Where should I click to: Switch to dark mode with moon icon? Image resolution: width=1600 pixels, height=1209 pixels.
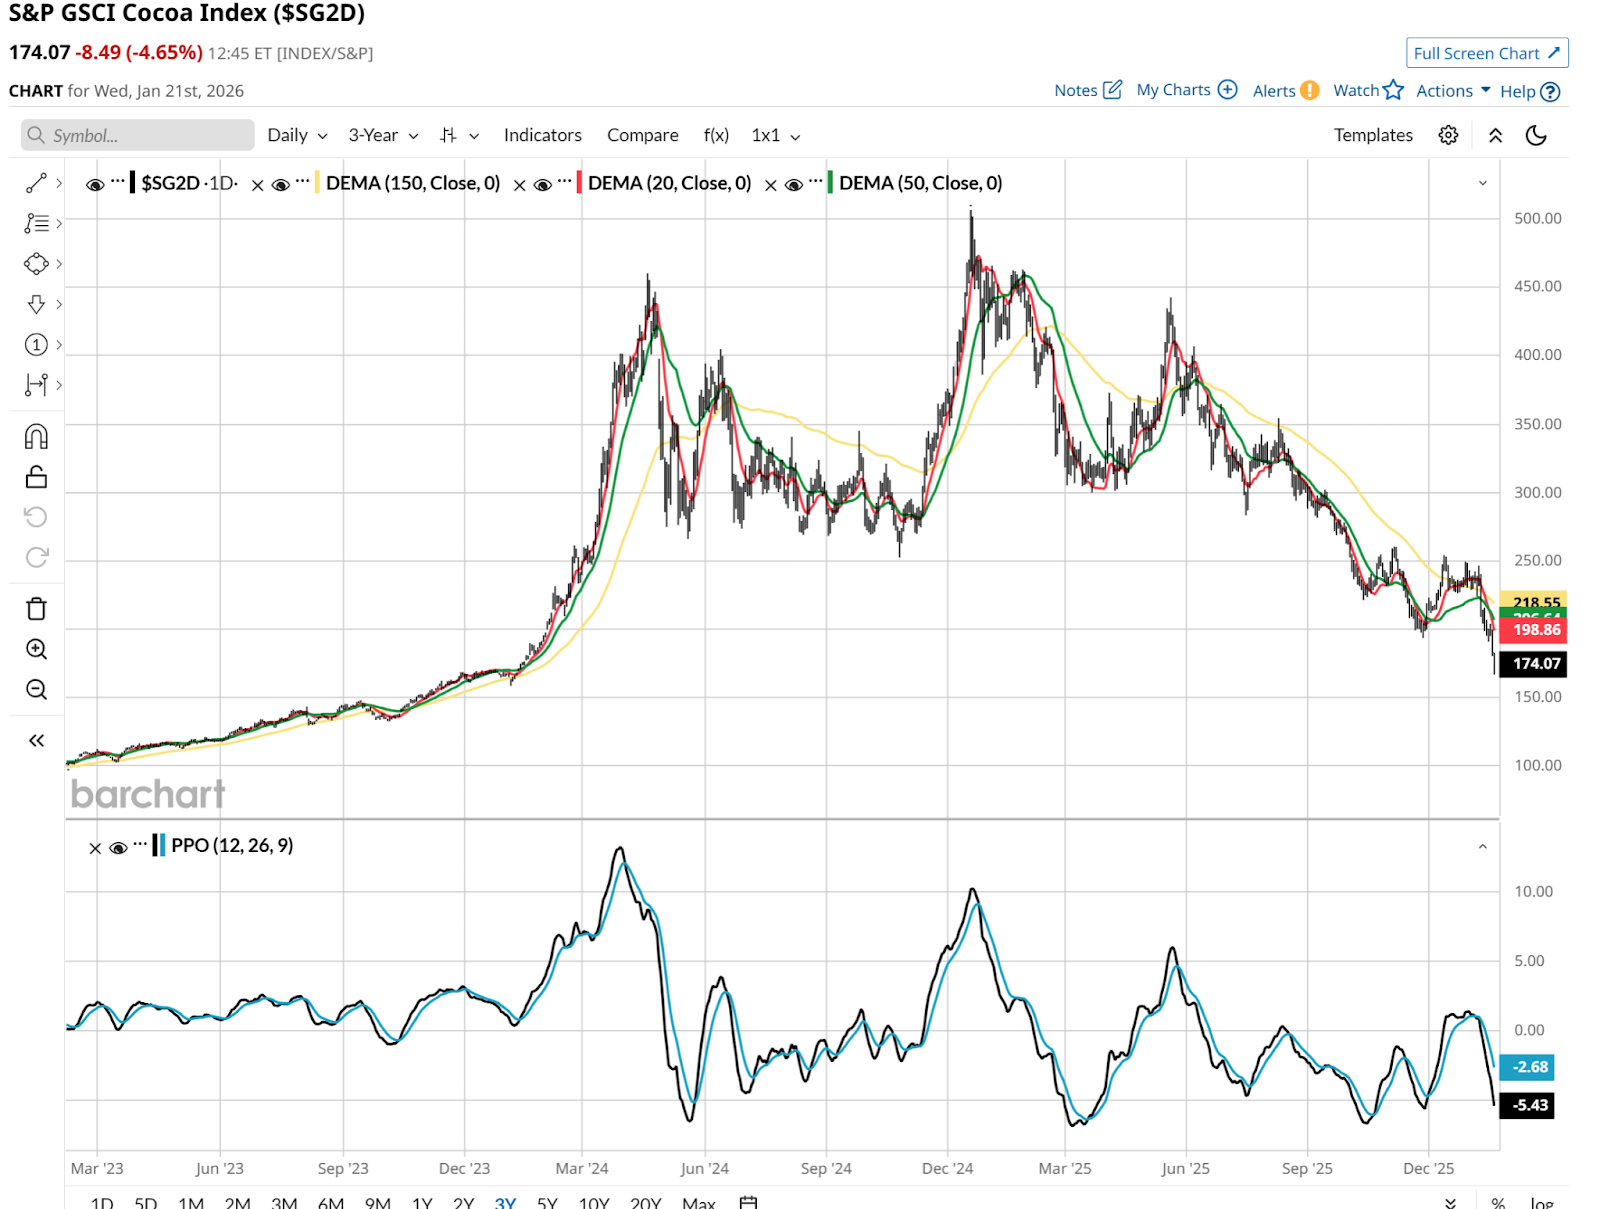[x=1536, y=135]
